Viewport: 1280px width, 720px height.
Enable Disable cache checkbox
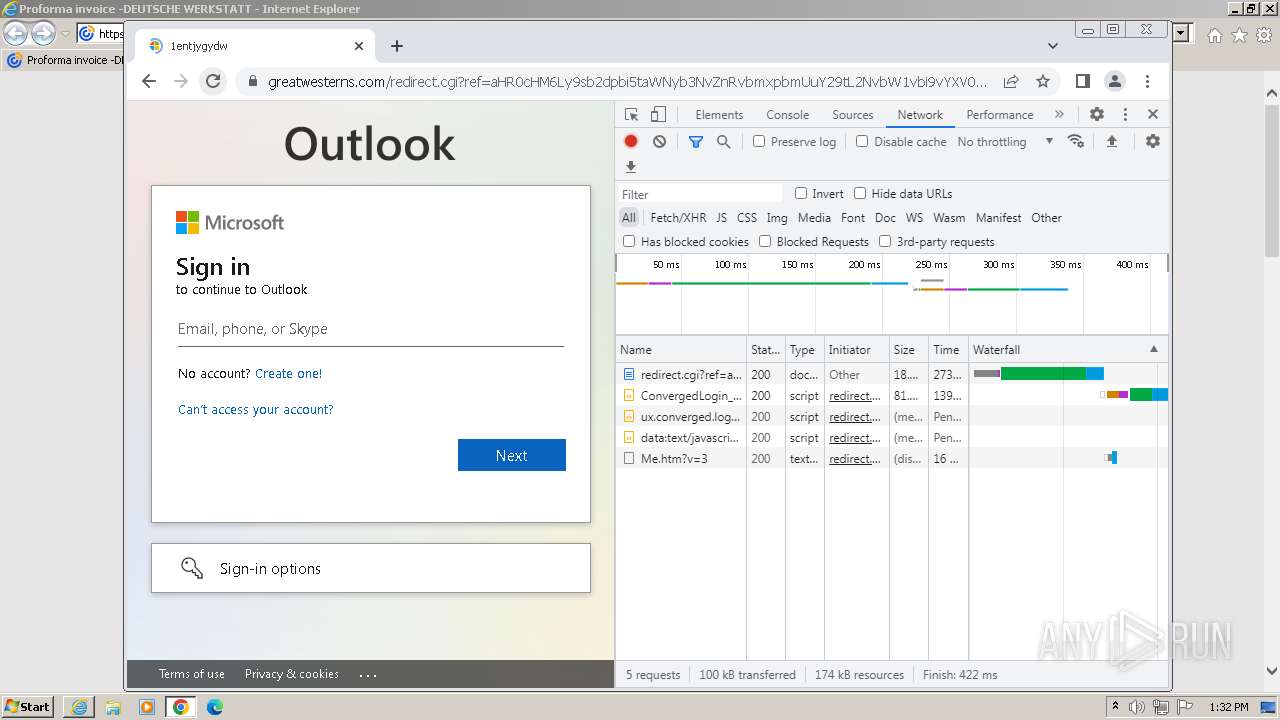(862, 141)
